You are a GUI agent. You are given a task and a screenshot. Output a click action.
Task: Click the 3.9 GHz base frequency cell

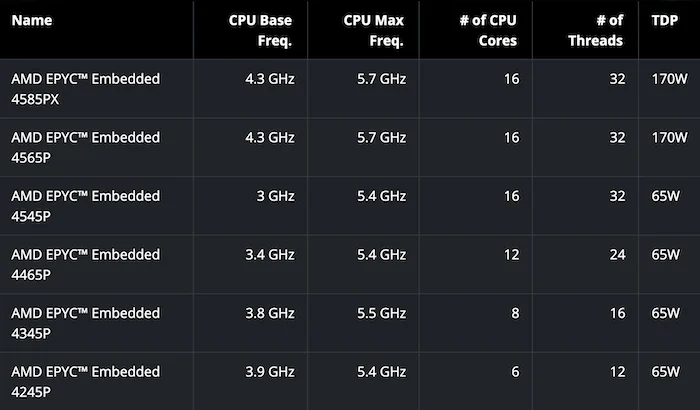tap(268, 372)
